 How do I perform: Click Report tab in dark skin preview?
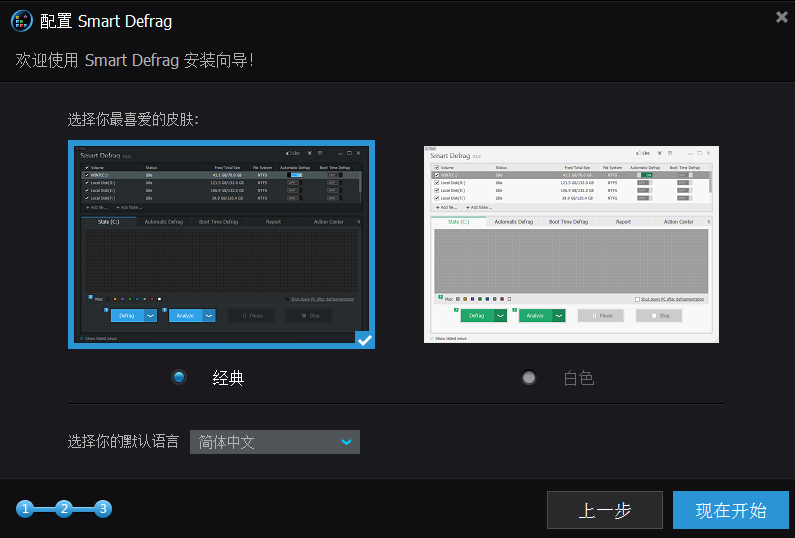(x=273, y=222)
